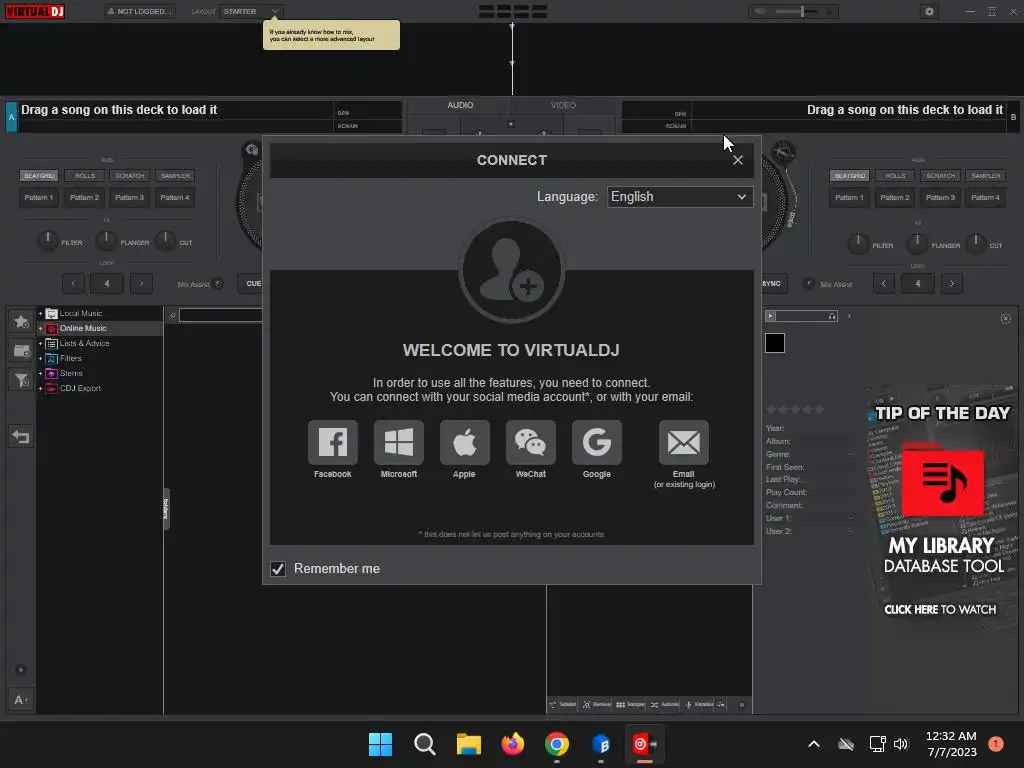Trigger left deck Pattern 4 pad

(x=175, y=197)
